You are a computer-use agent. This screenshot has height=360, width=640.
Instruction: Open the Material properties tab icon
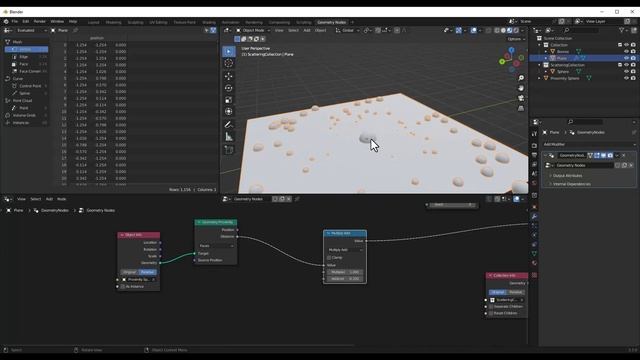point(534,263)
